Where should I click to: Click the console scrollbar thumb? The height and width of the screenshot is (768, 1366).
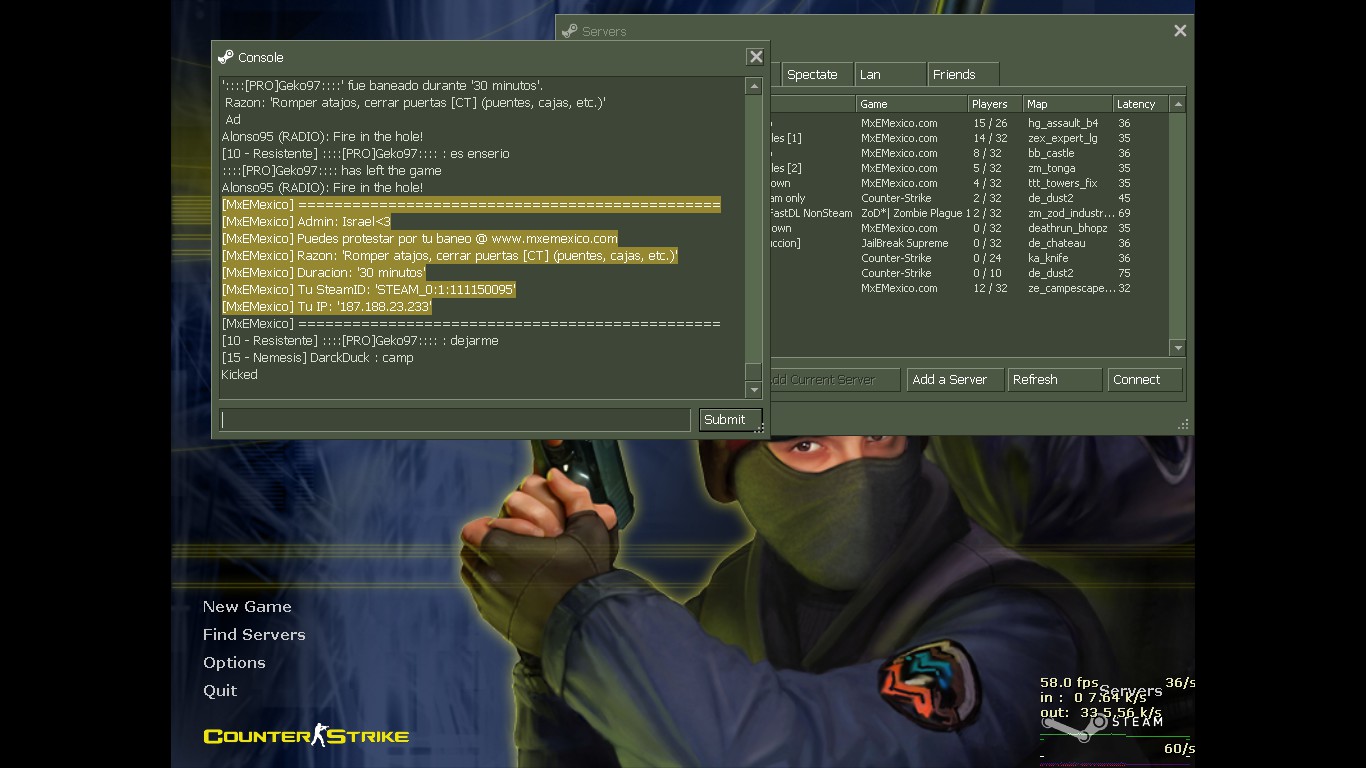coord(754,371)
